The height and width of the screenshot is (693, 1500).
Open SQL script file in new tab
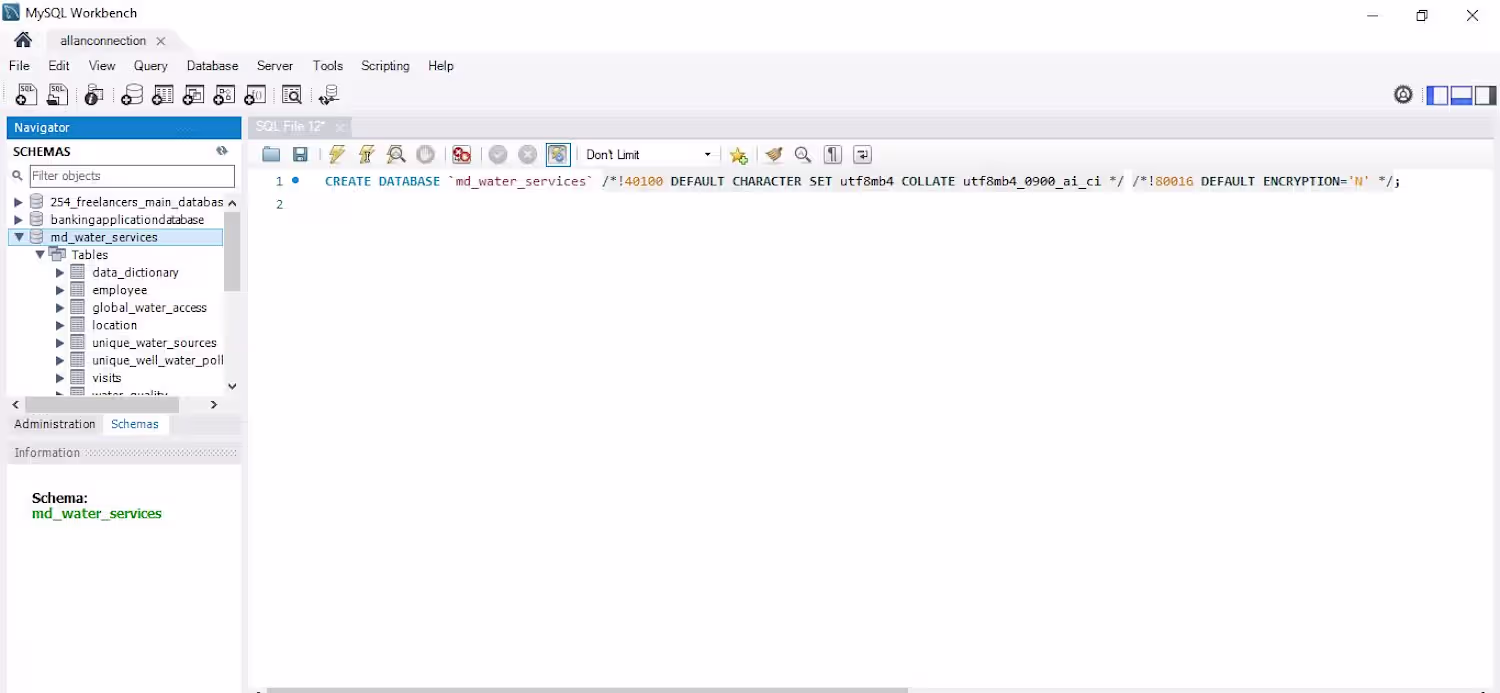pos(57,95)
